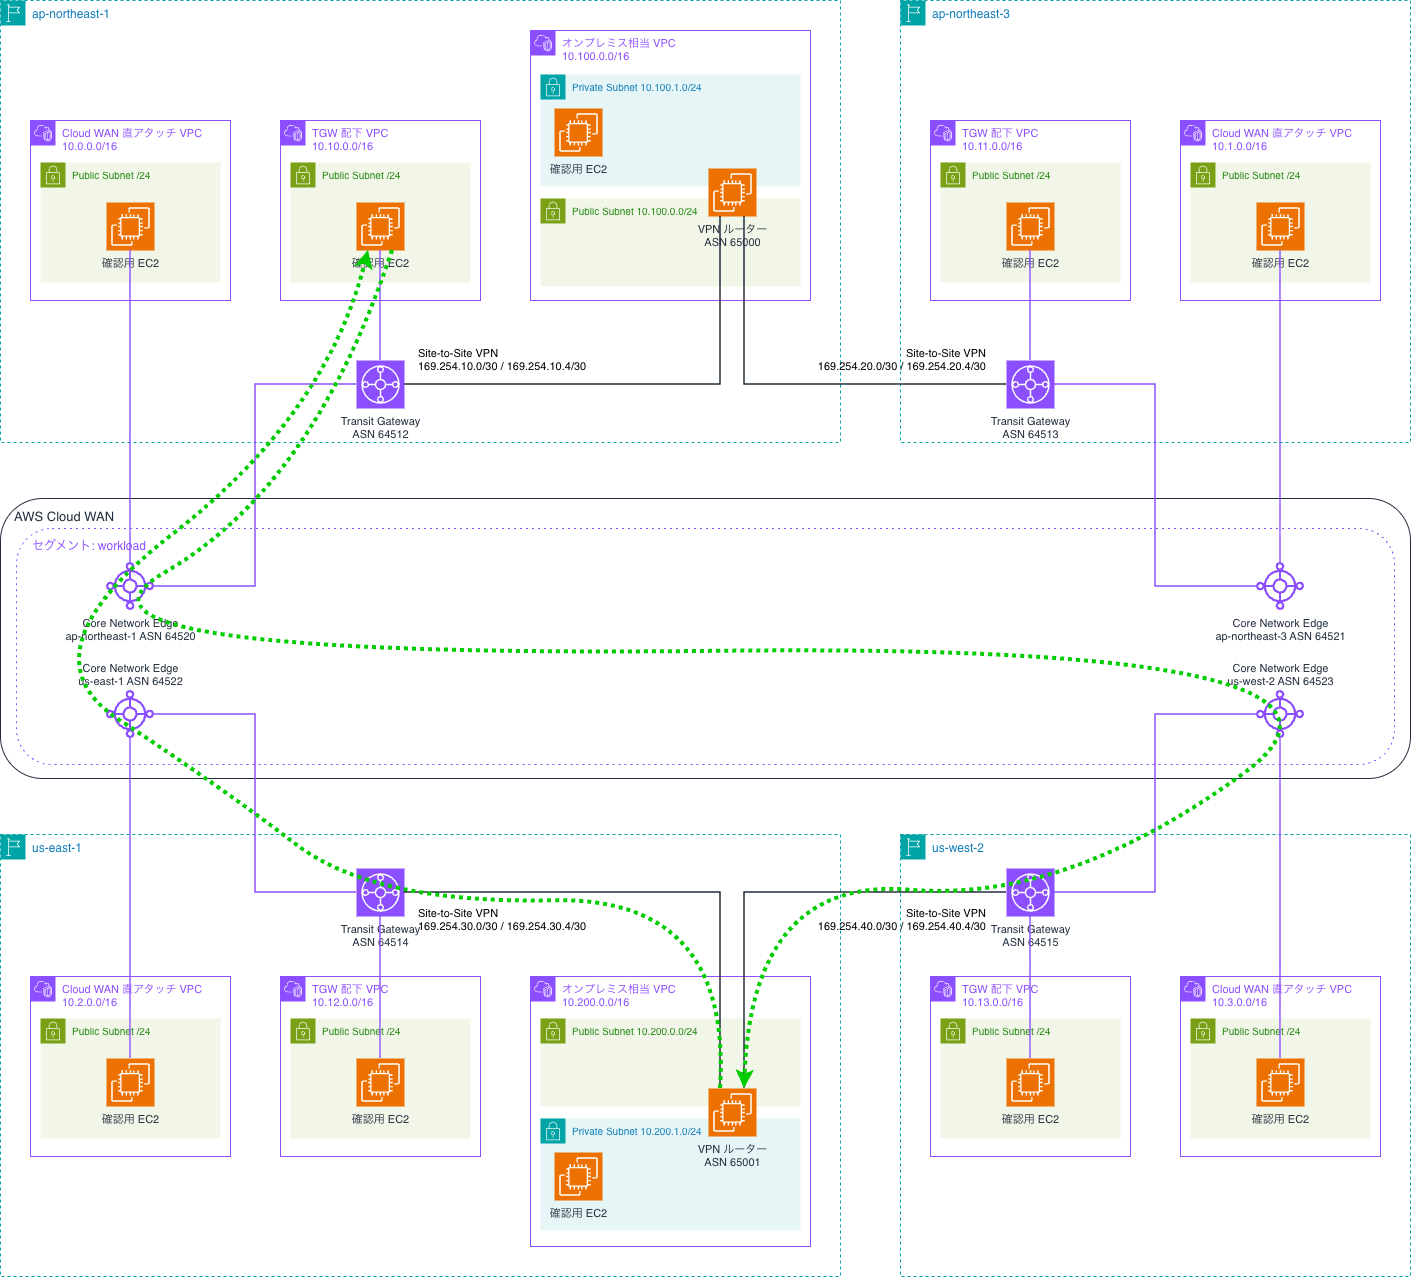Click the Site-to-Site VPN 169.254.30.0/30 label
The image size is (1412, 1278).
pyautogui.click(x=502, y=920)
